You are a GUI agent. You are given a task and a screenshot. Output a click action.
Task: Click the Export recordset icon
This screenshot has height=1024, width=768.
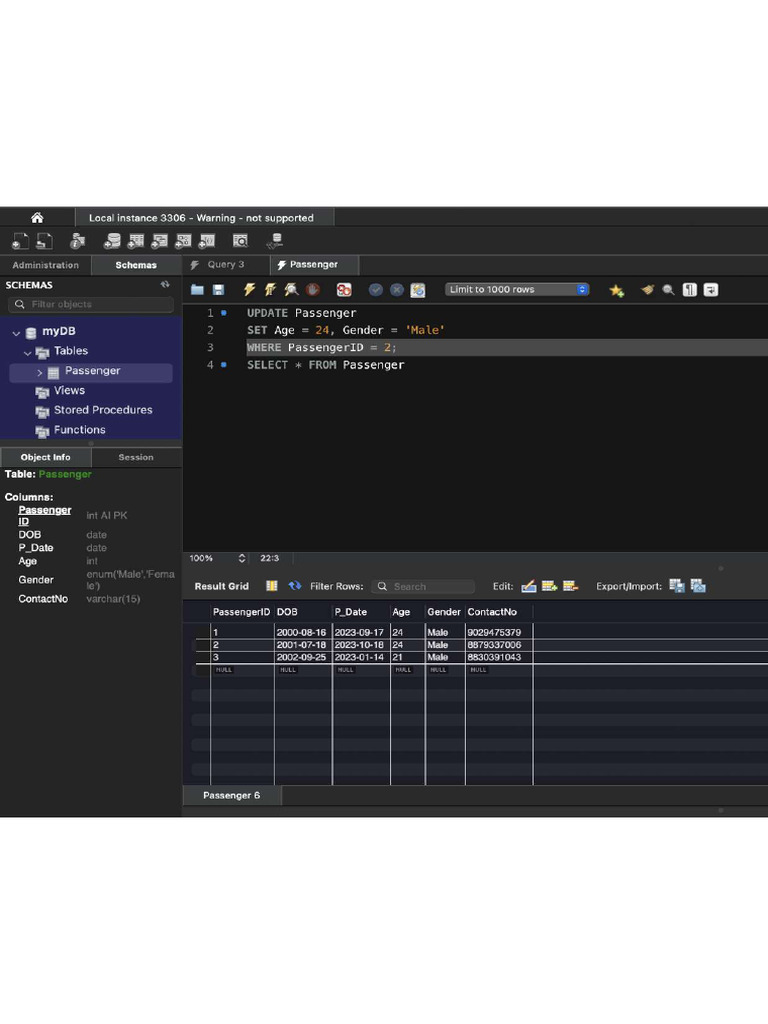(676, 586)
